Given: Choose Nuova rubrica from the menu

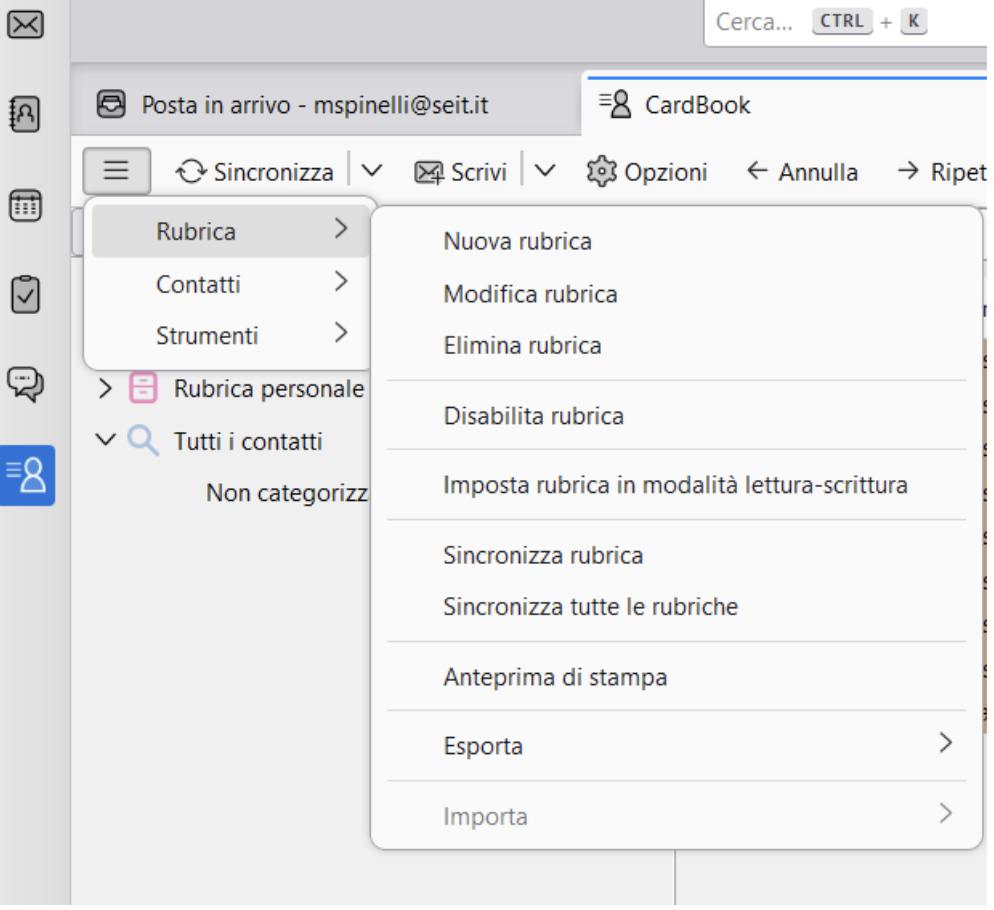Looking at the screenshot, I should [517, 242].
